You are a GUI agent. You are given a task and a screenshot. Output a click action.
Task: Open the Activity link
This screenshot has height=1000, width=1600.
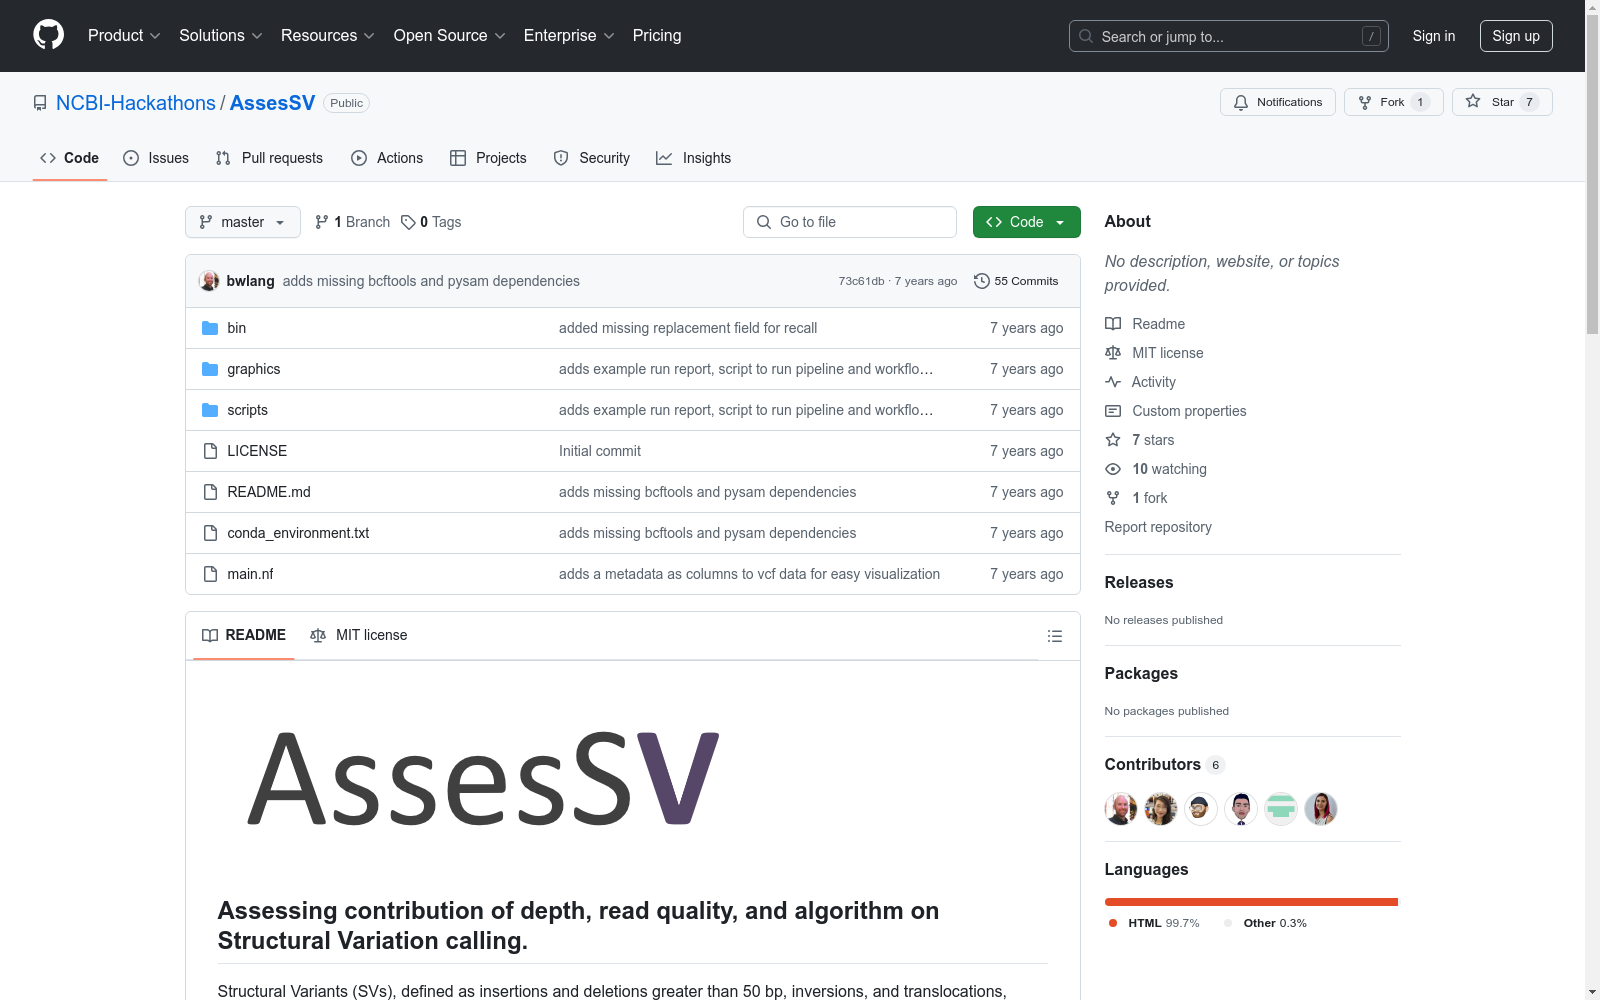1140,382
